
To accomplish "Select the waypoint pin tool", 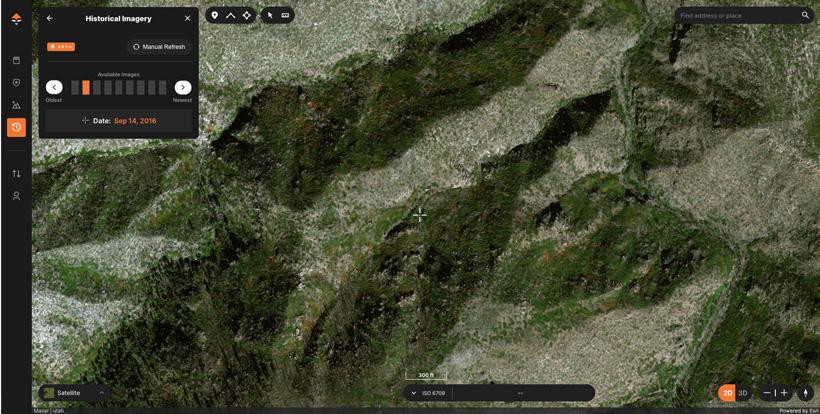I will point(215,15).
